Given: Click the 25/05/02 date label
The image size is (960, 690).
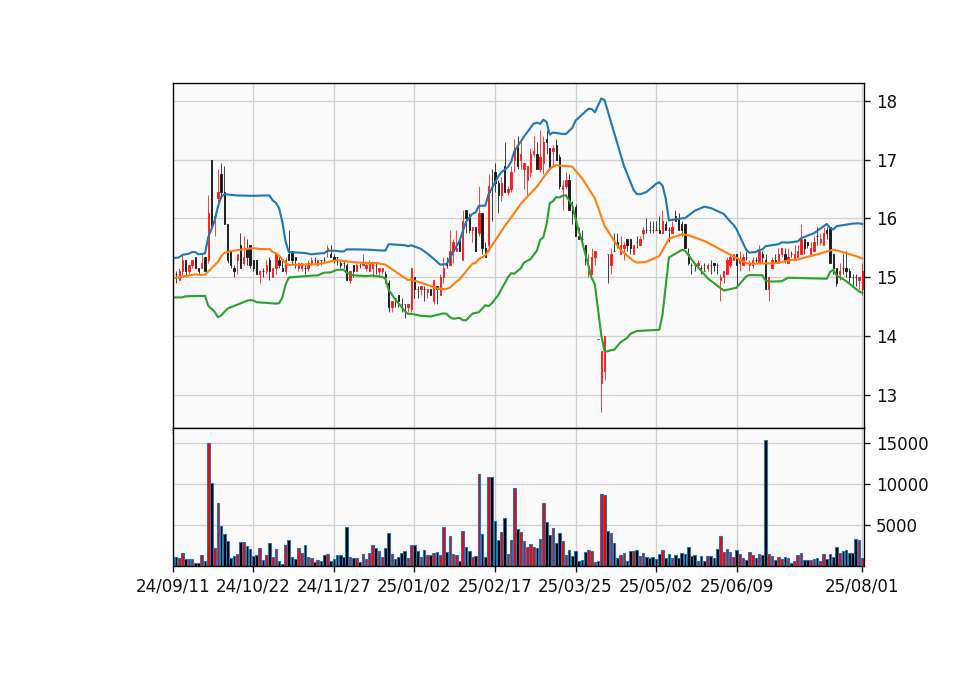Looking at the screenshot, I should click(656, 586).
